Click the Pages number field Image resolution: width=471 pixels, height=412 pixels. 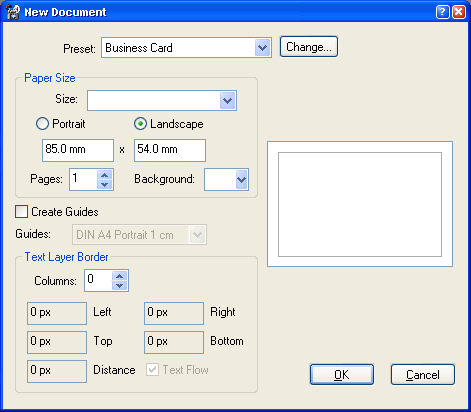click(83, 179)
